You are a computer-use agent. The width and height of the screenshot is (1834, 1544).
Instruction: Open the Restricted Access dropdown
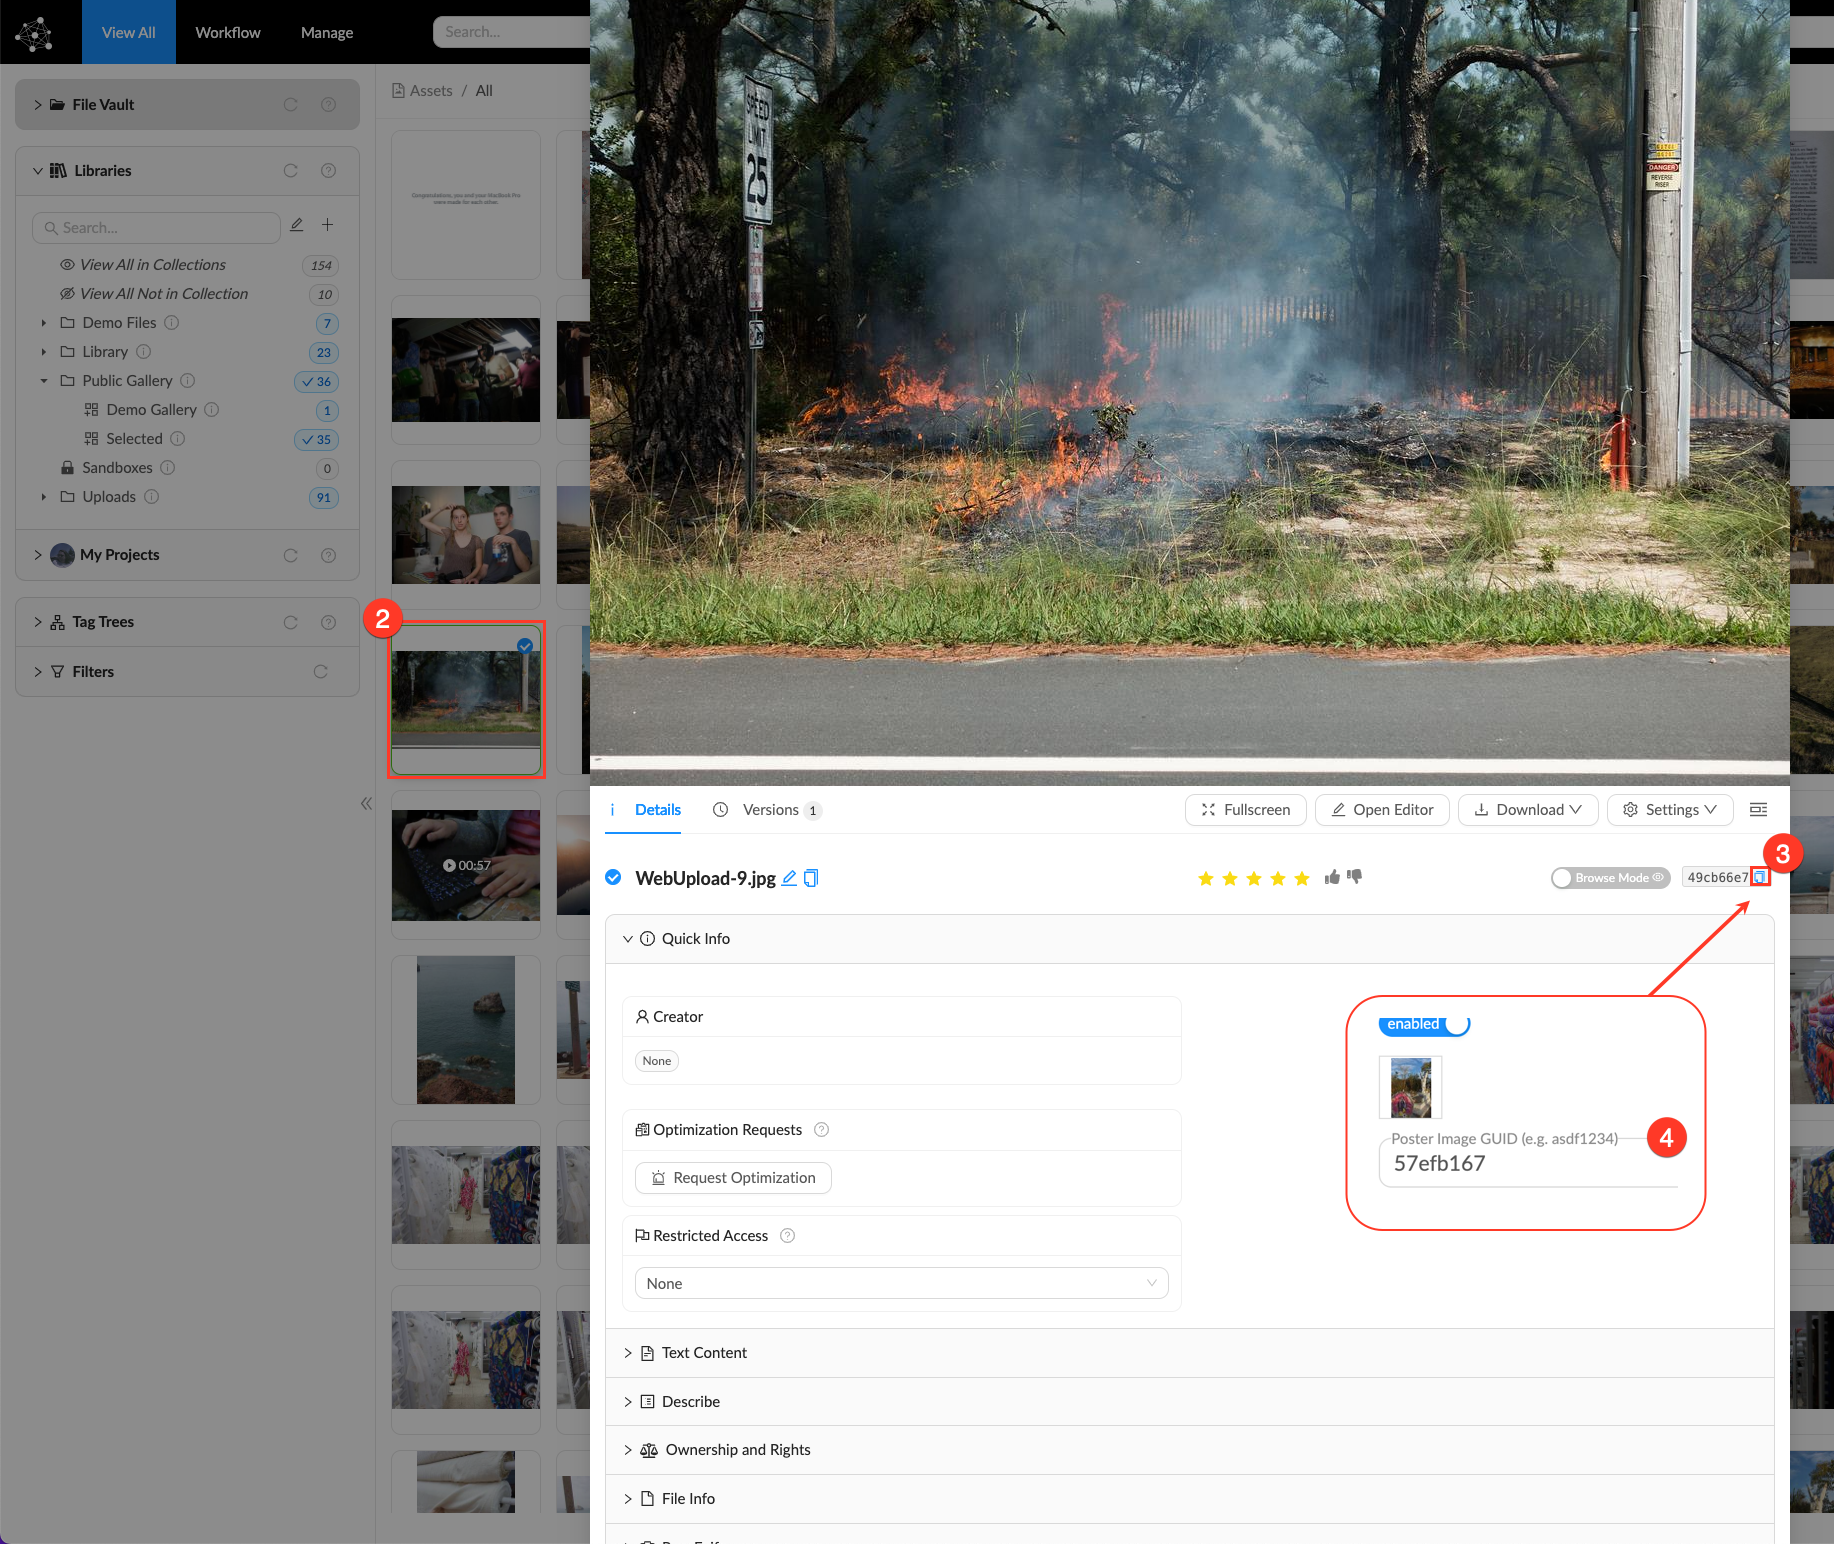pyautogui.click(x=901, y=1283)
